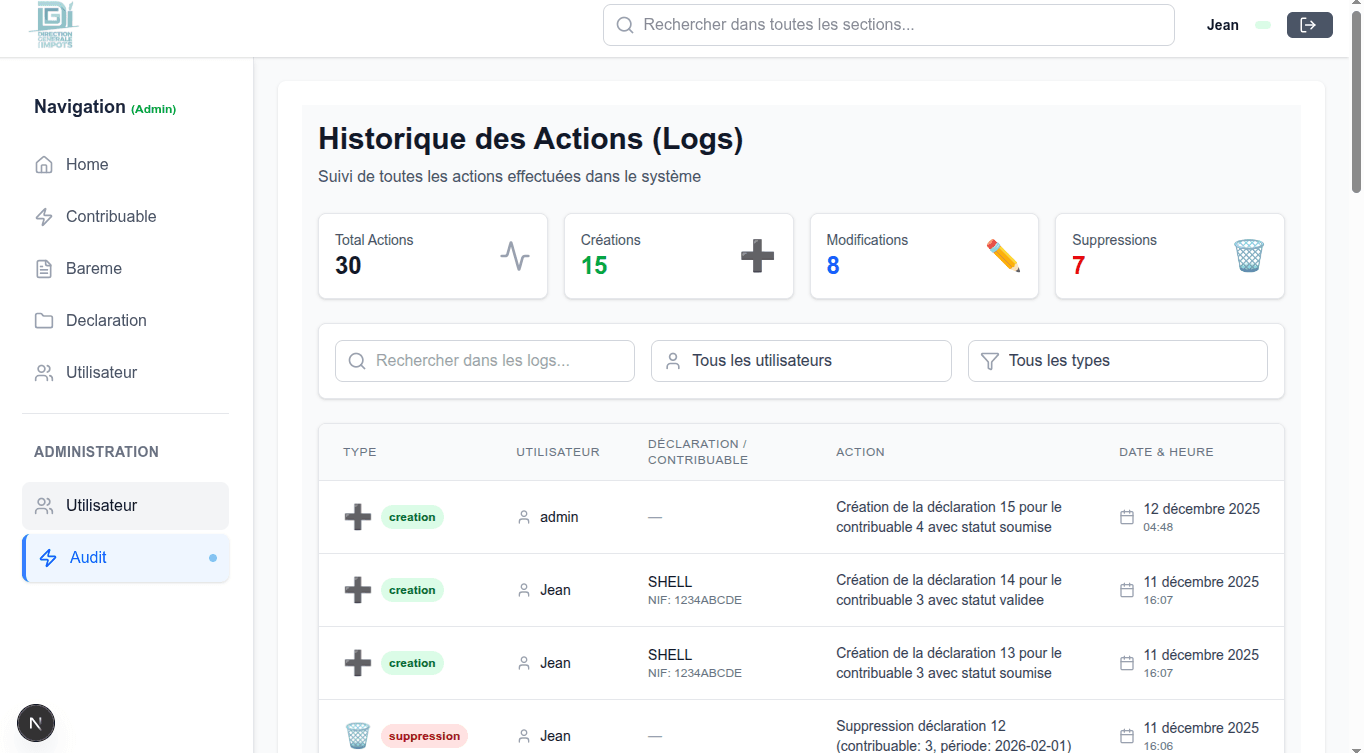
Task: Click the ACTION column header
Action: pos(861,452)
